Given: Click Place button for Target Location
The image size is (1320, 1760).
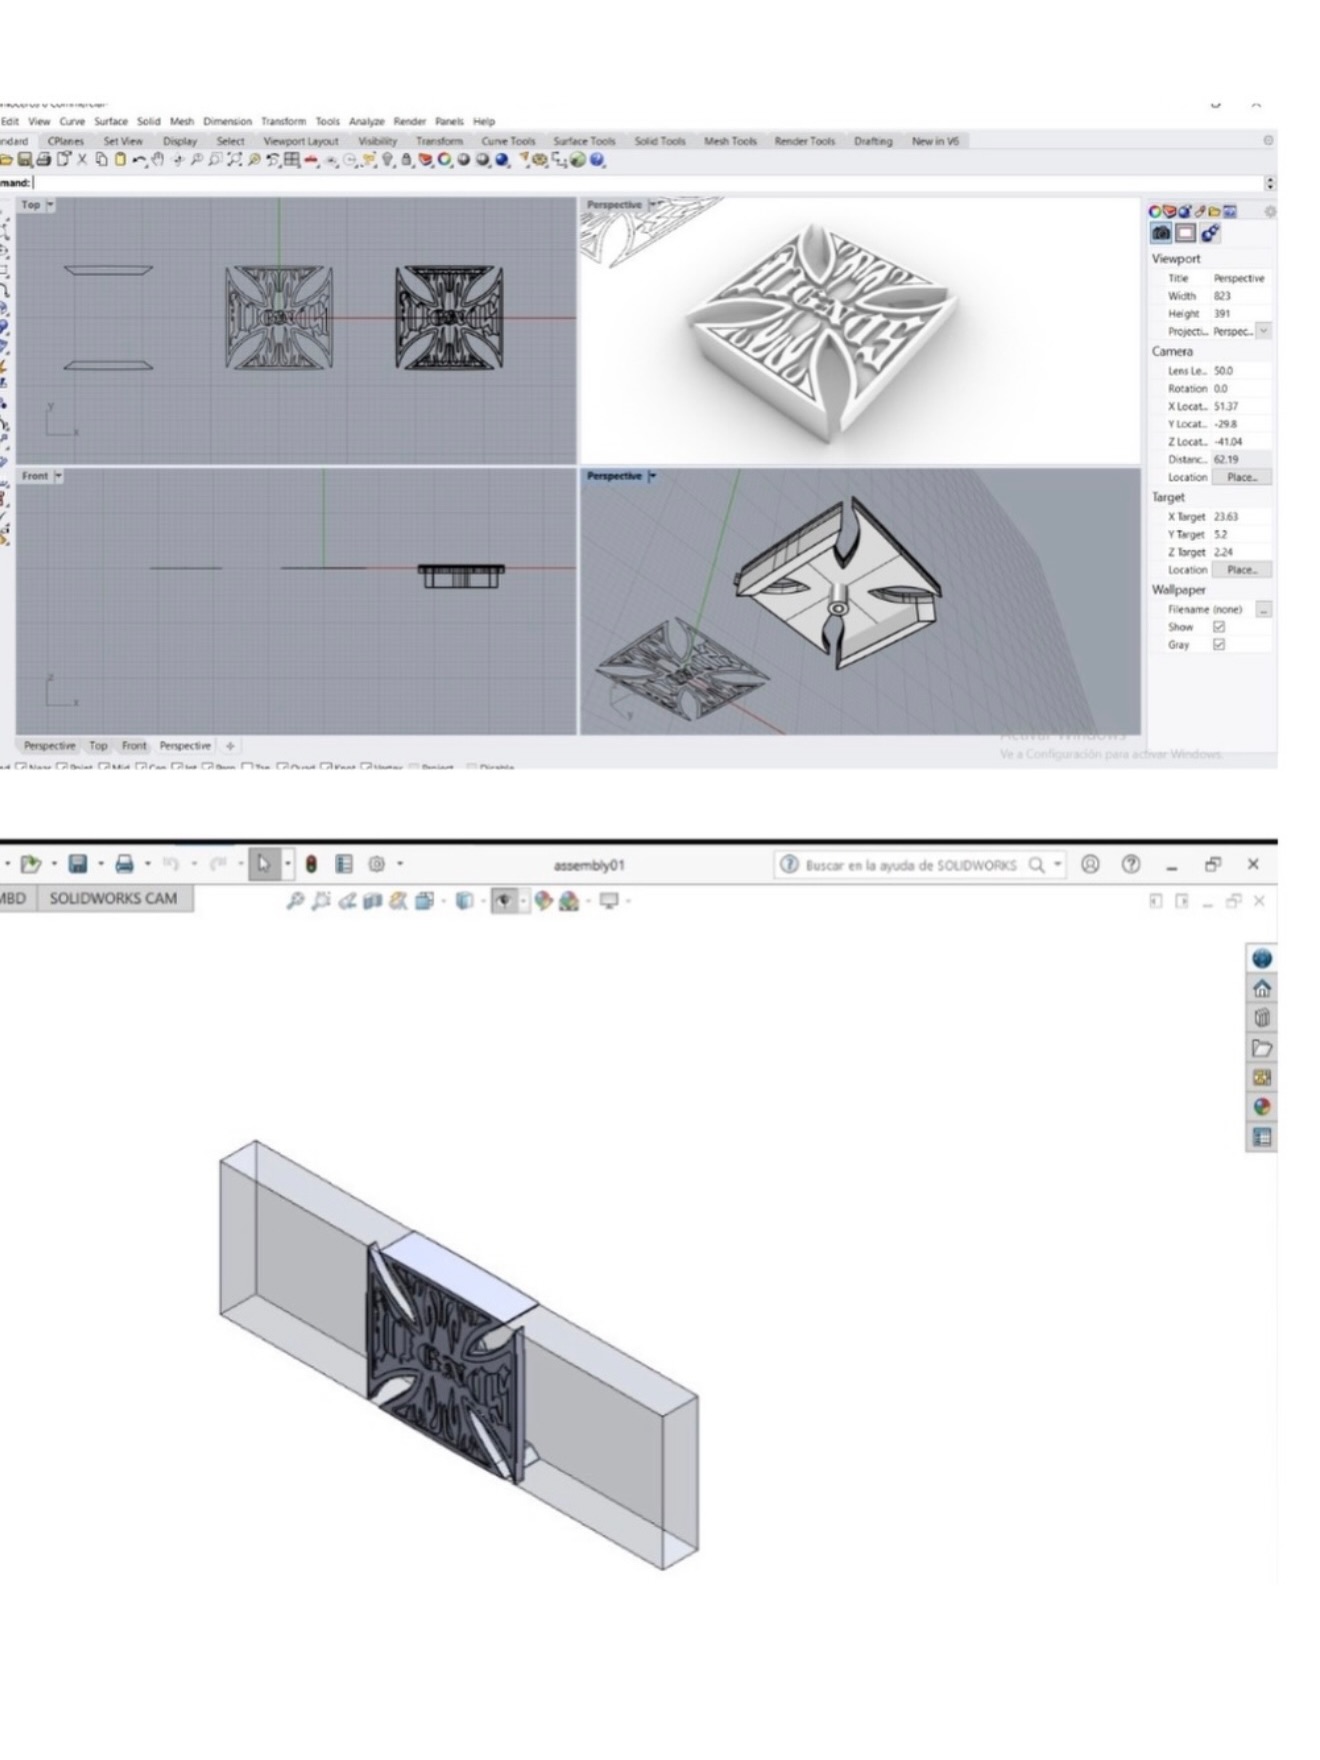Looking at the screenshot, I should tap(1241, 570).
